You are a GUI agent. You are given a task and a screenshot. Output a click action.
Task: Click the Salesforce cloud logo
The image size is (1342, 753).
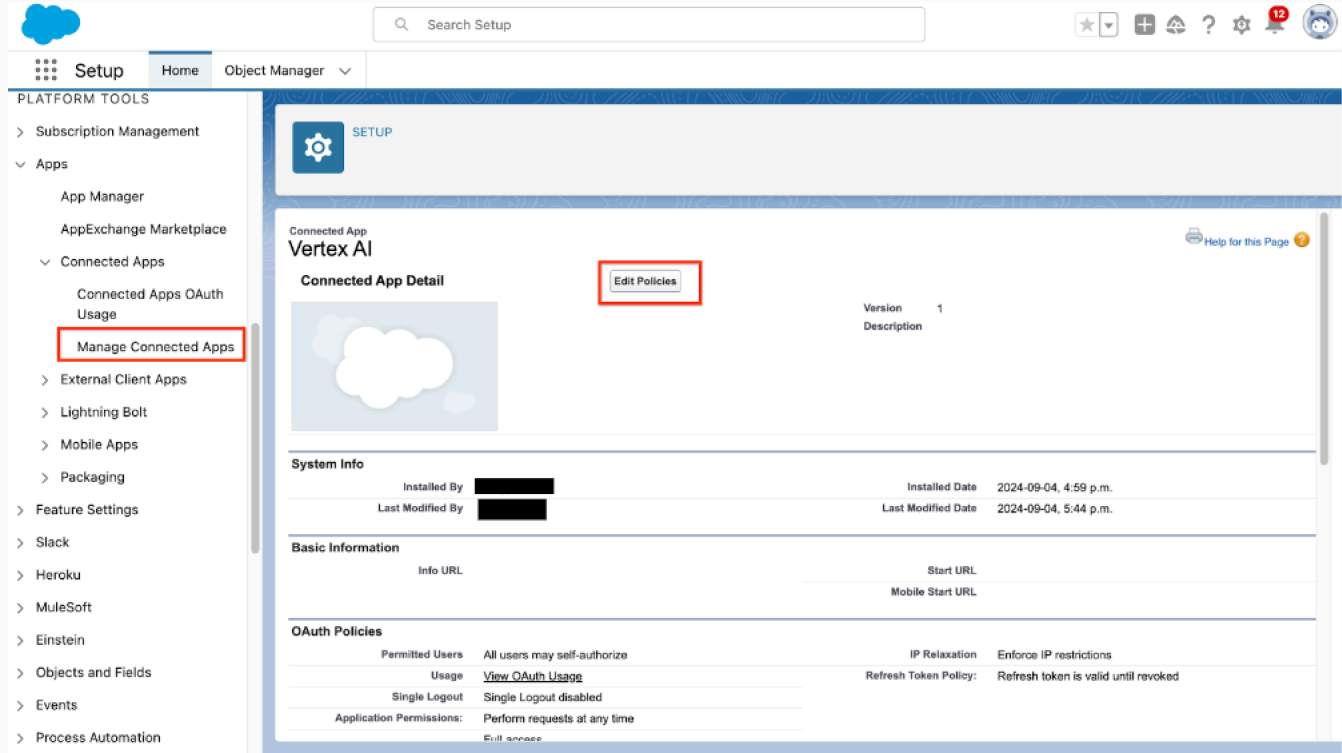[49, 23]
